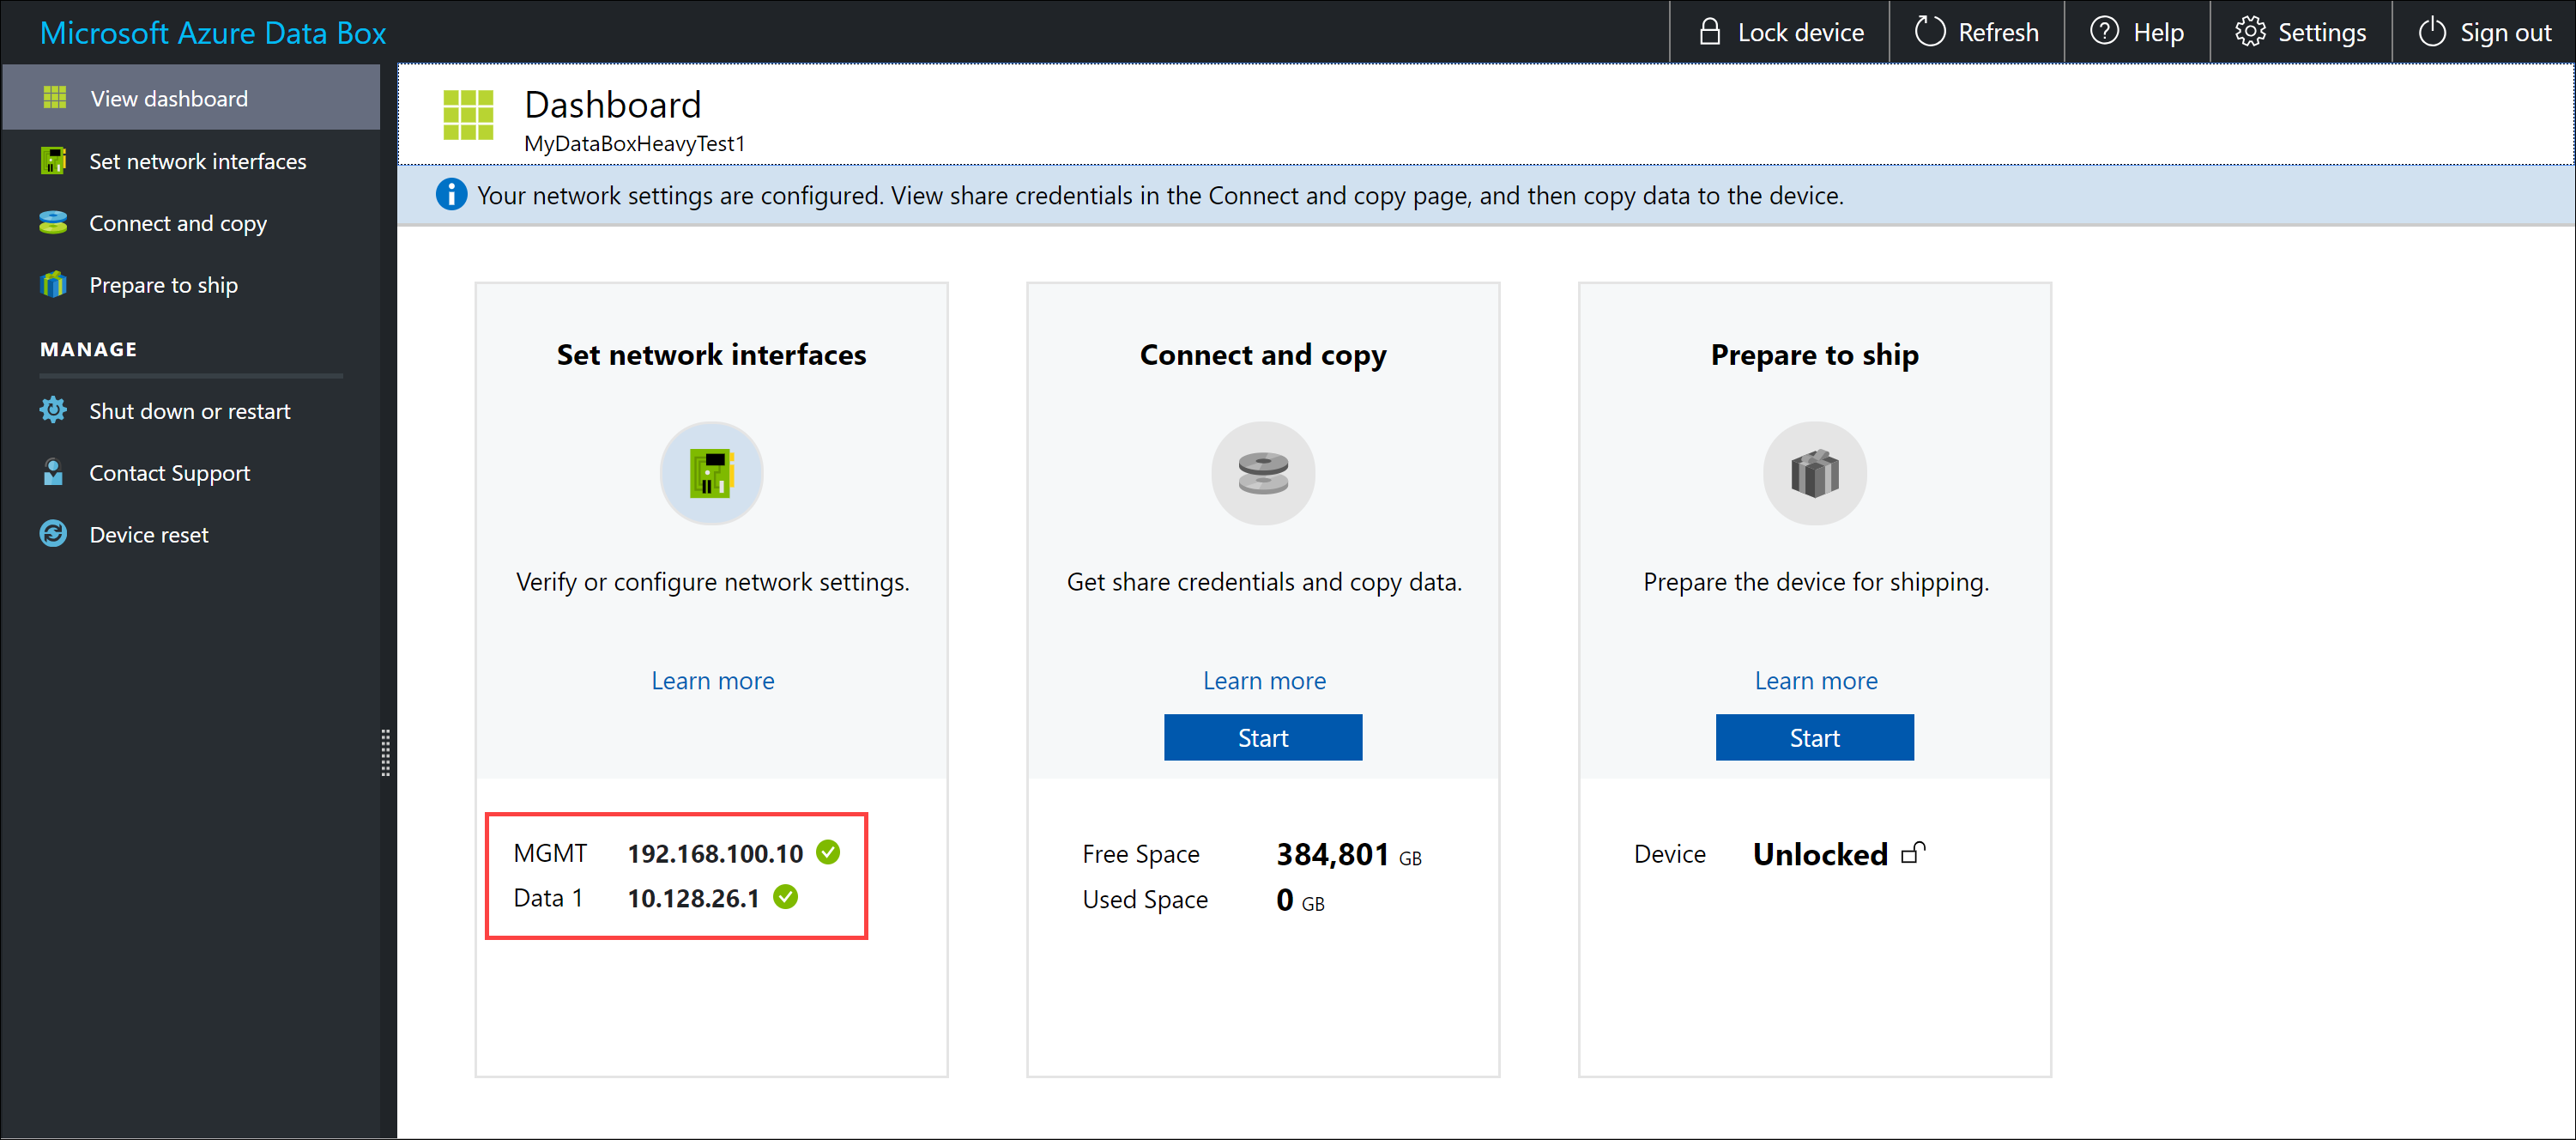Click the Set network interfaces icon
2576x1140 pixels.
click(x=711, y=478)
